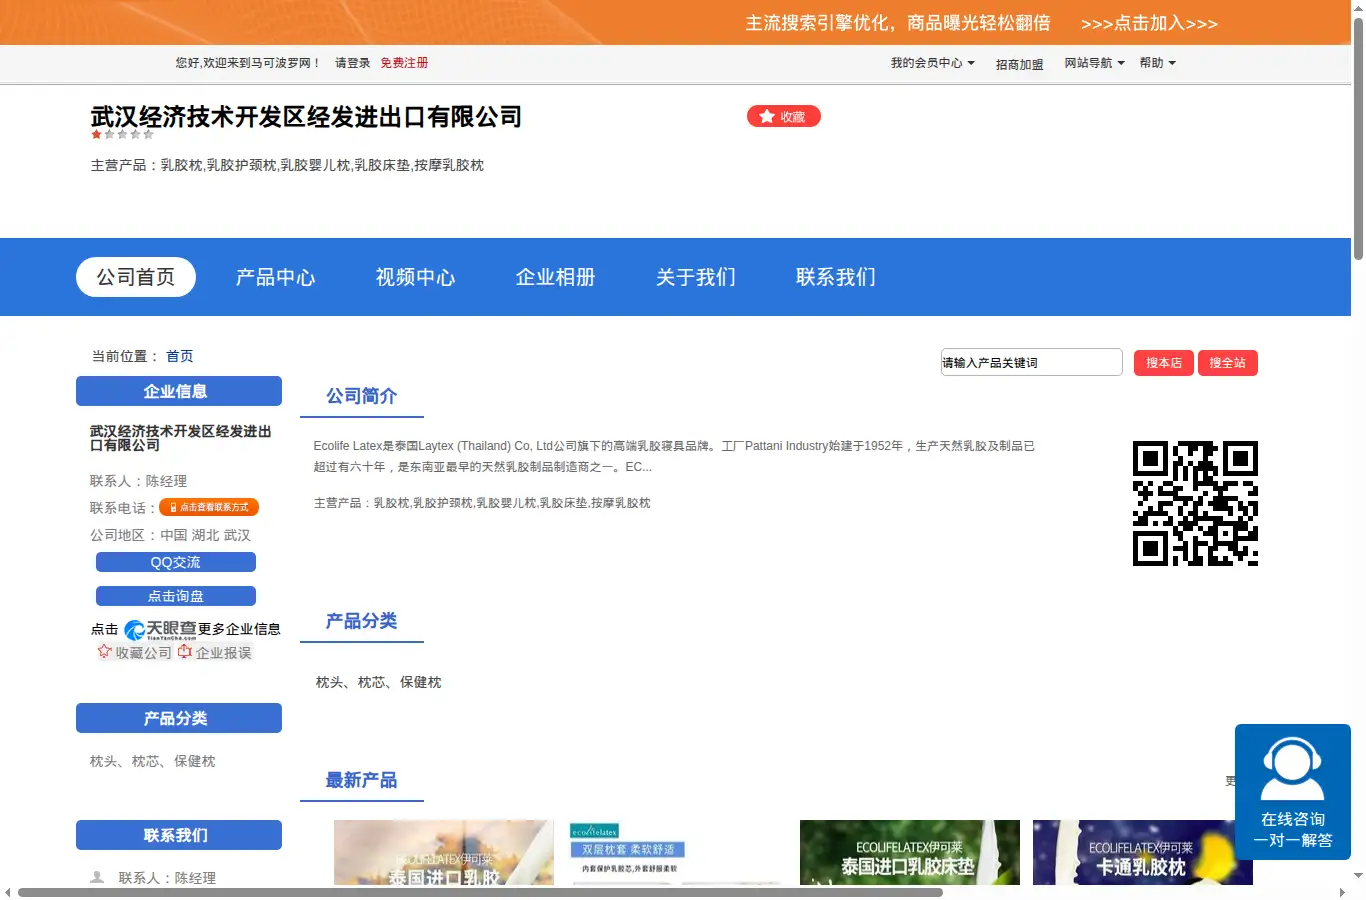Click the QQ交流 button
Screen dimensions: 1366x900
pos(176,562)
